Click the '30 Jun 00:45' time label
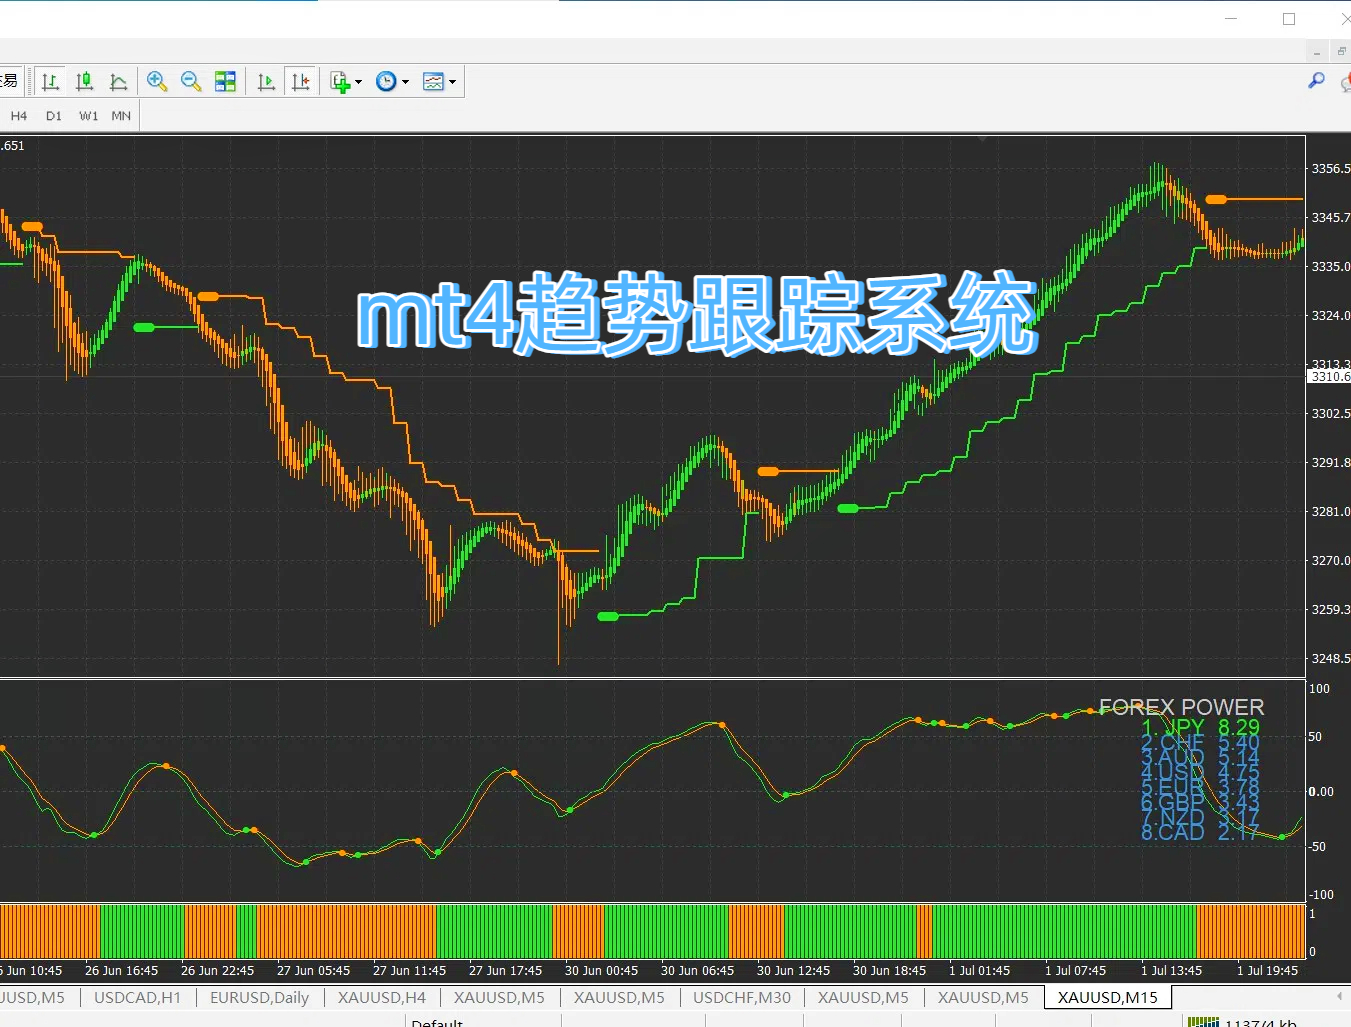Image resolution: width=1351 pixels, height=1027 pixels. coord(601,970)
